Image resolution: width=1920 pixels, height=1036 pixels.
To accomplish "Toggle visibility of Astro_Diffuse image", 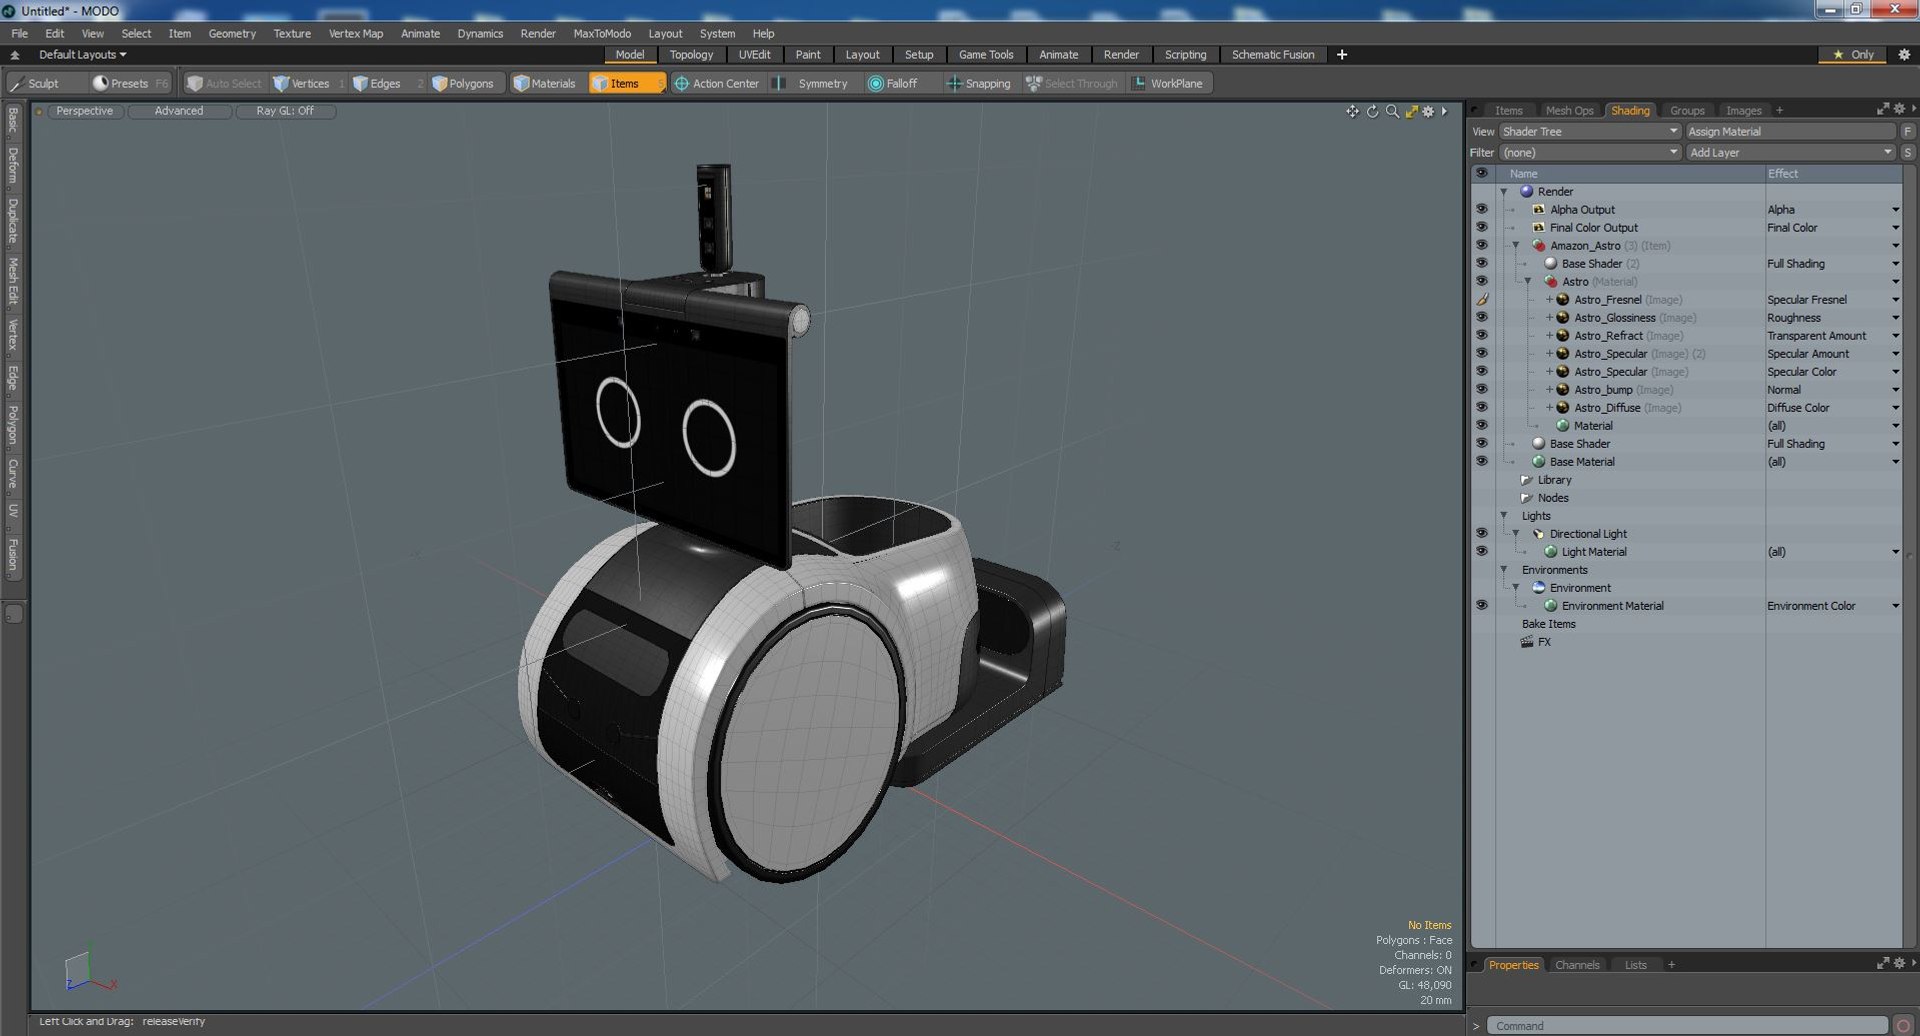I will point(1482,408).
